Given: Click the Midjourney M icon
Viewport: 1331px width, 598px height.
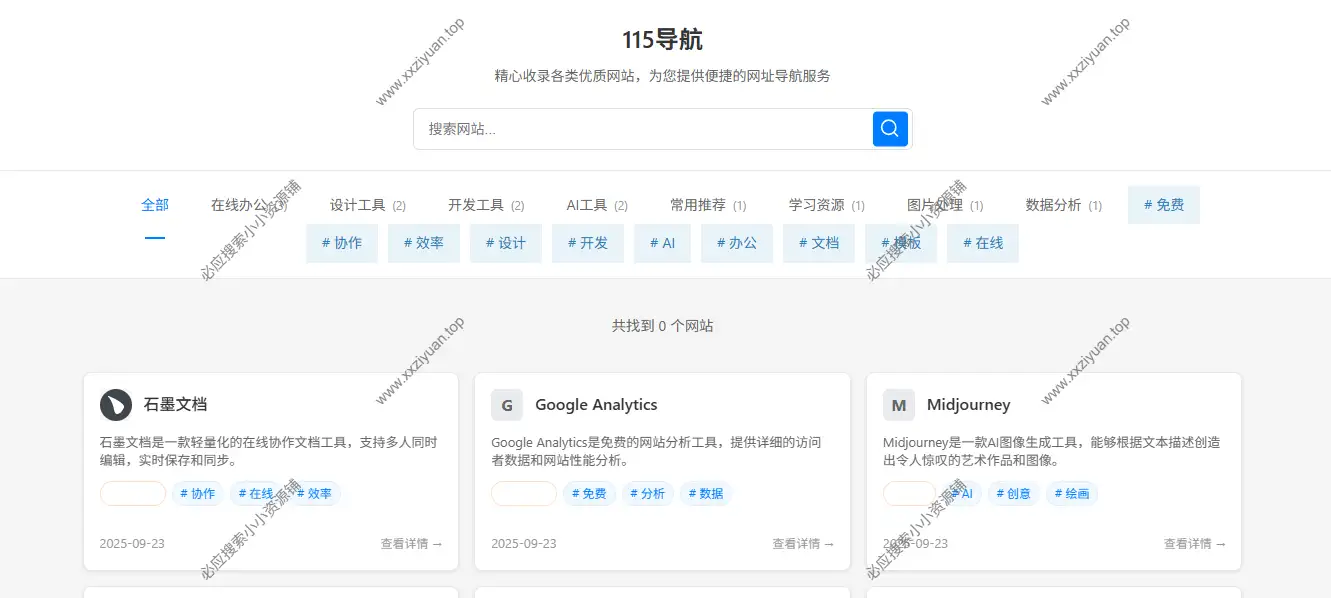Looking at the screenshot, I should coord(899,405).
